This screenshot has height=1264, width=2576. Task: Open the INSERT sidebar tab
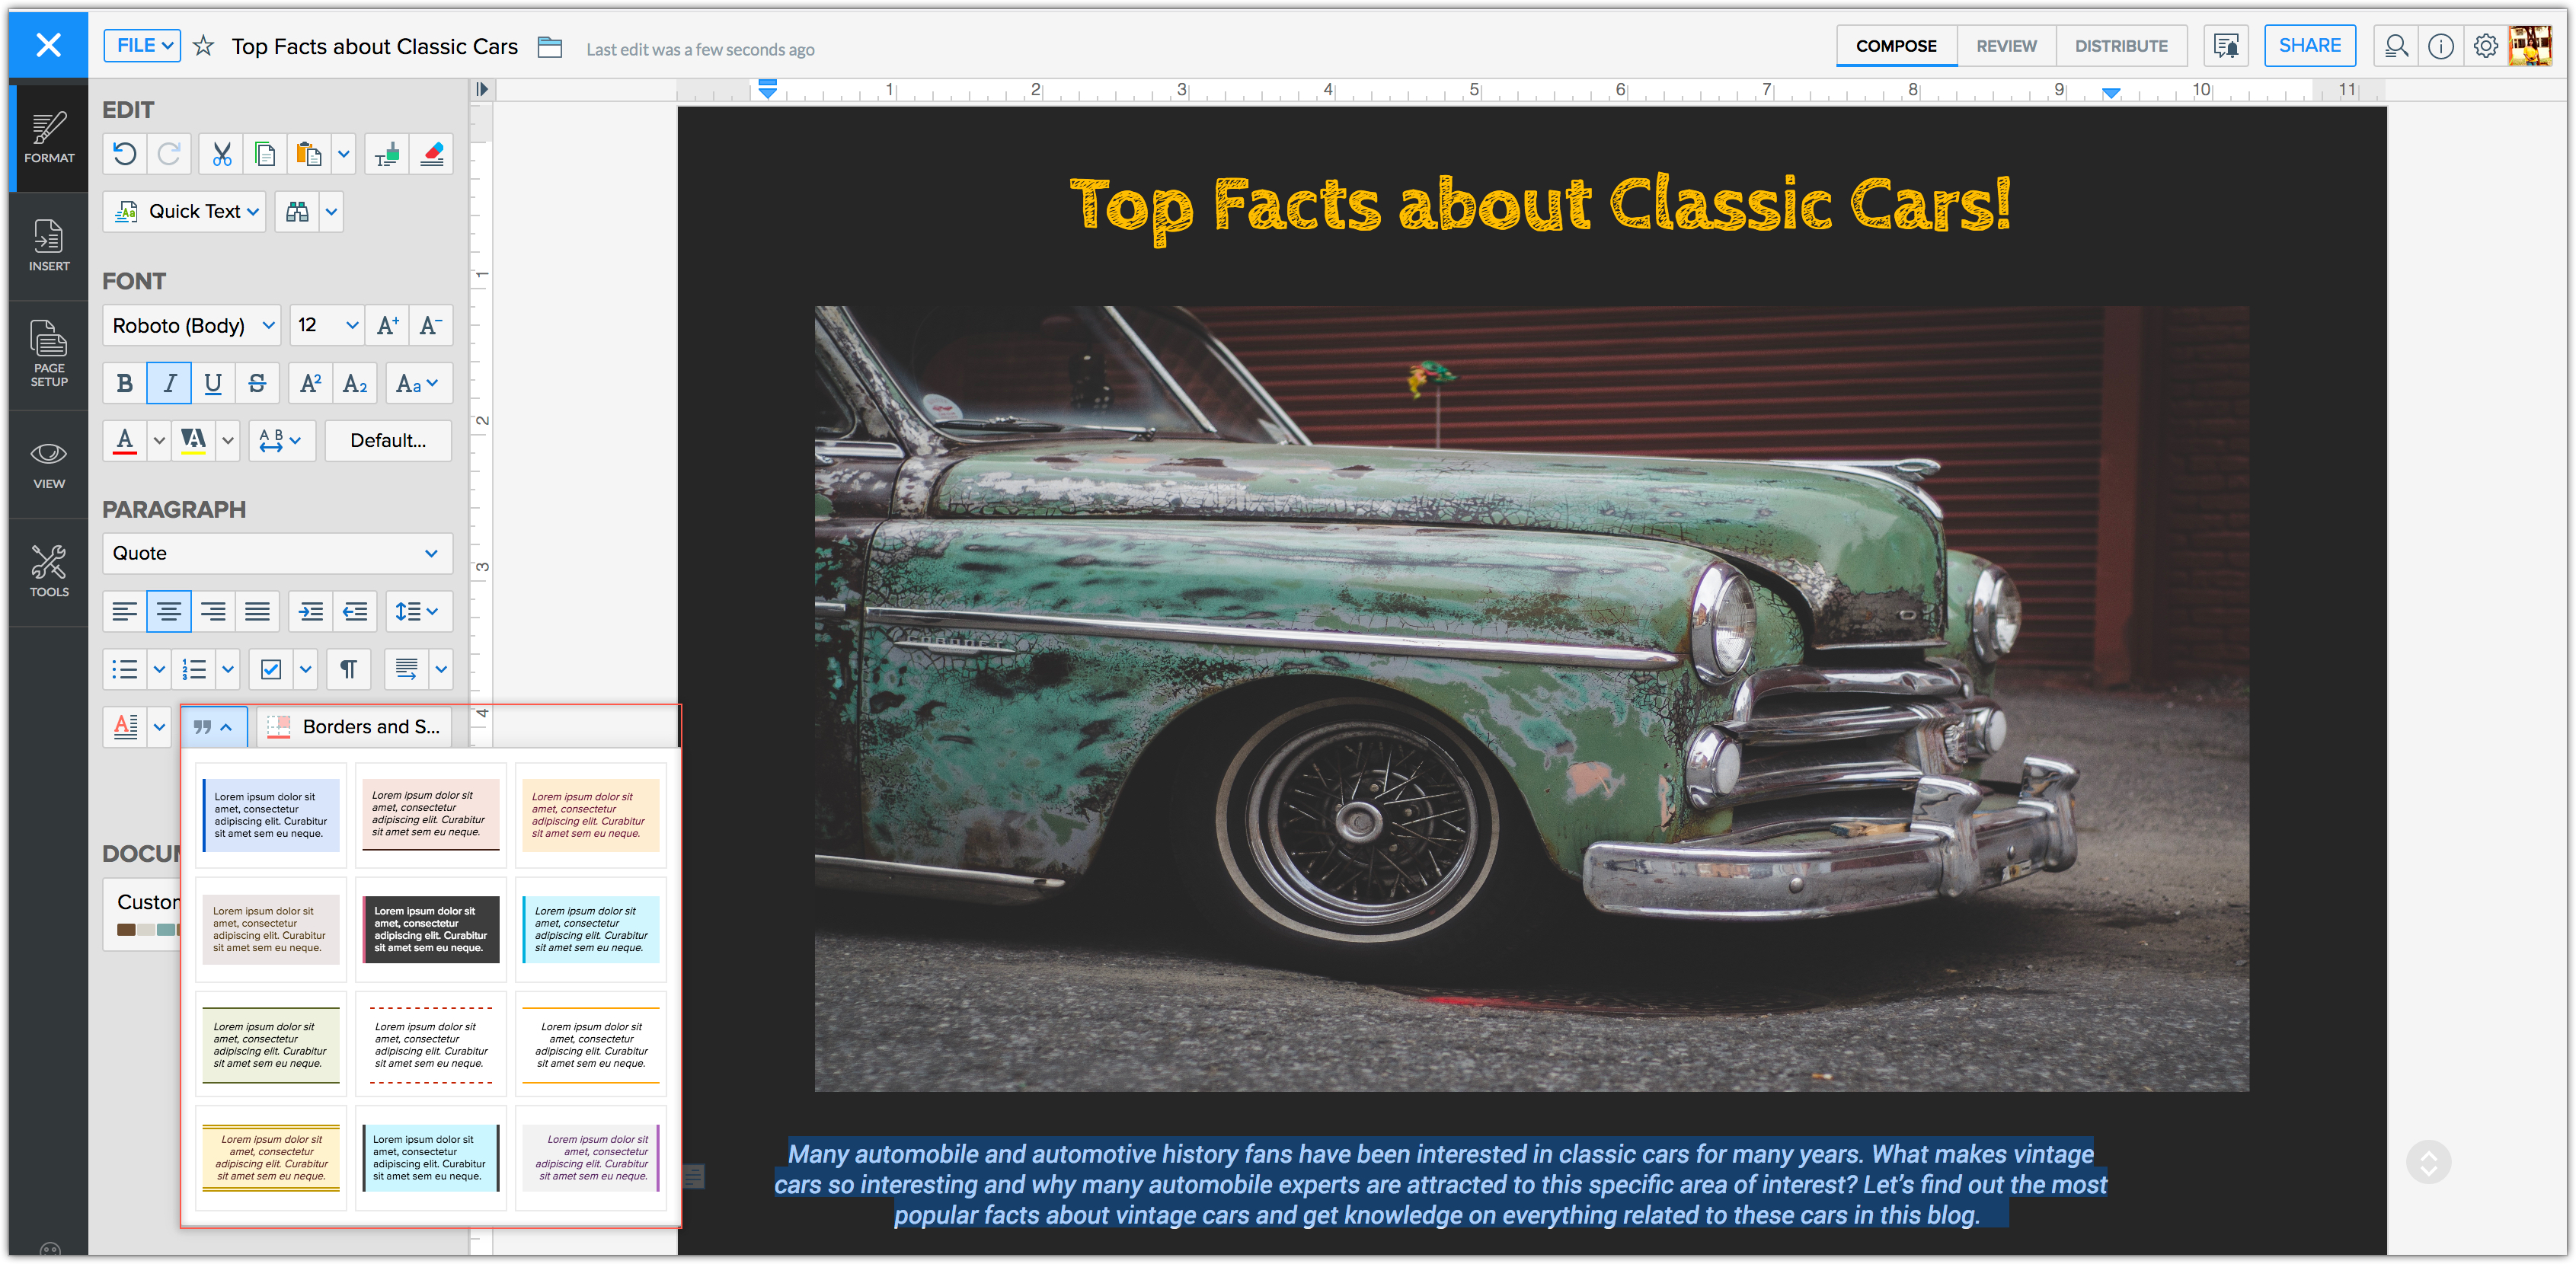click(x=48, y=245)
